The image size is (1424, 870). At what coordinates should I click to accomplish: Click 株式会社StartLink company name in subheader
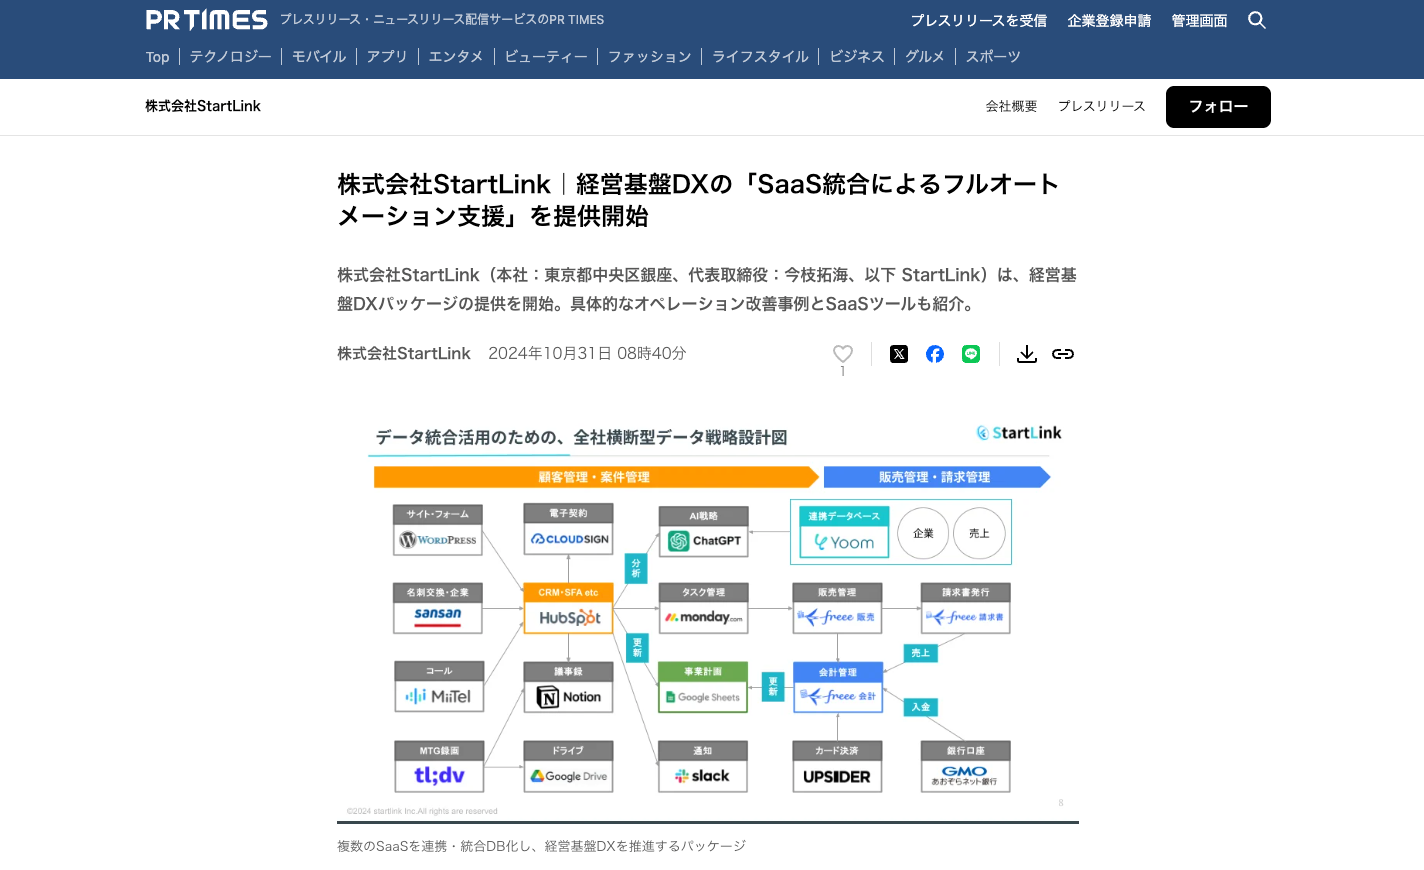pyautogui.click(x=203, y=106)
